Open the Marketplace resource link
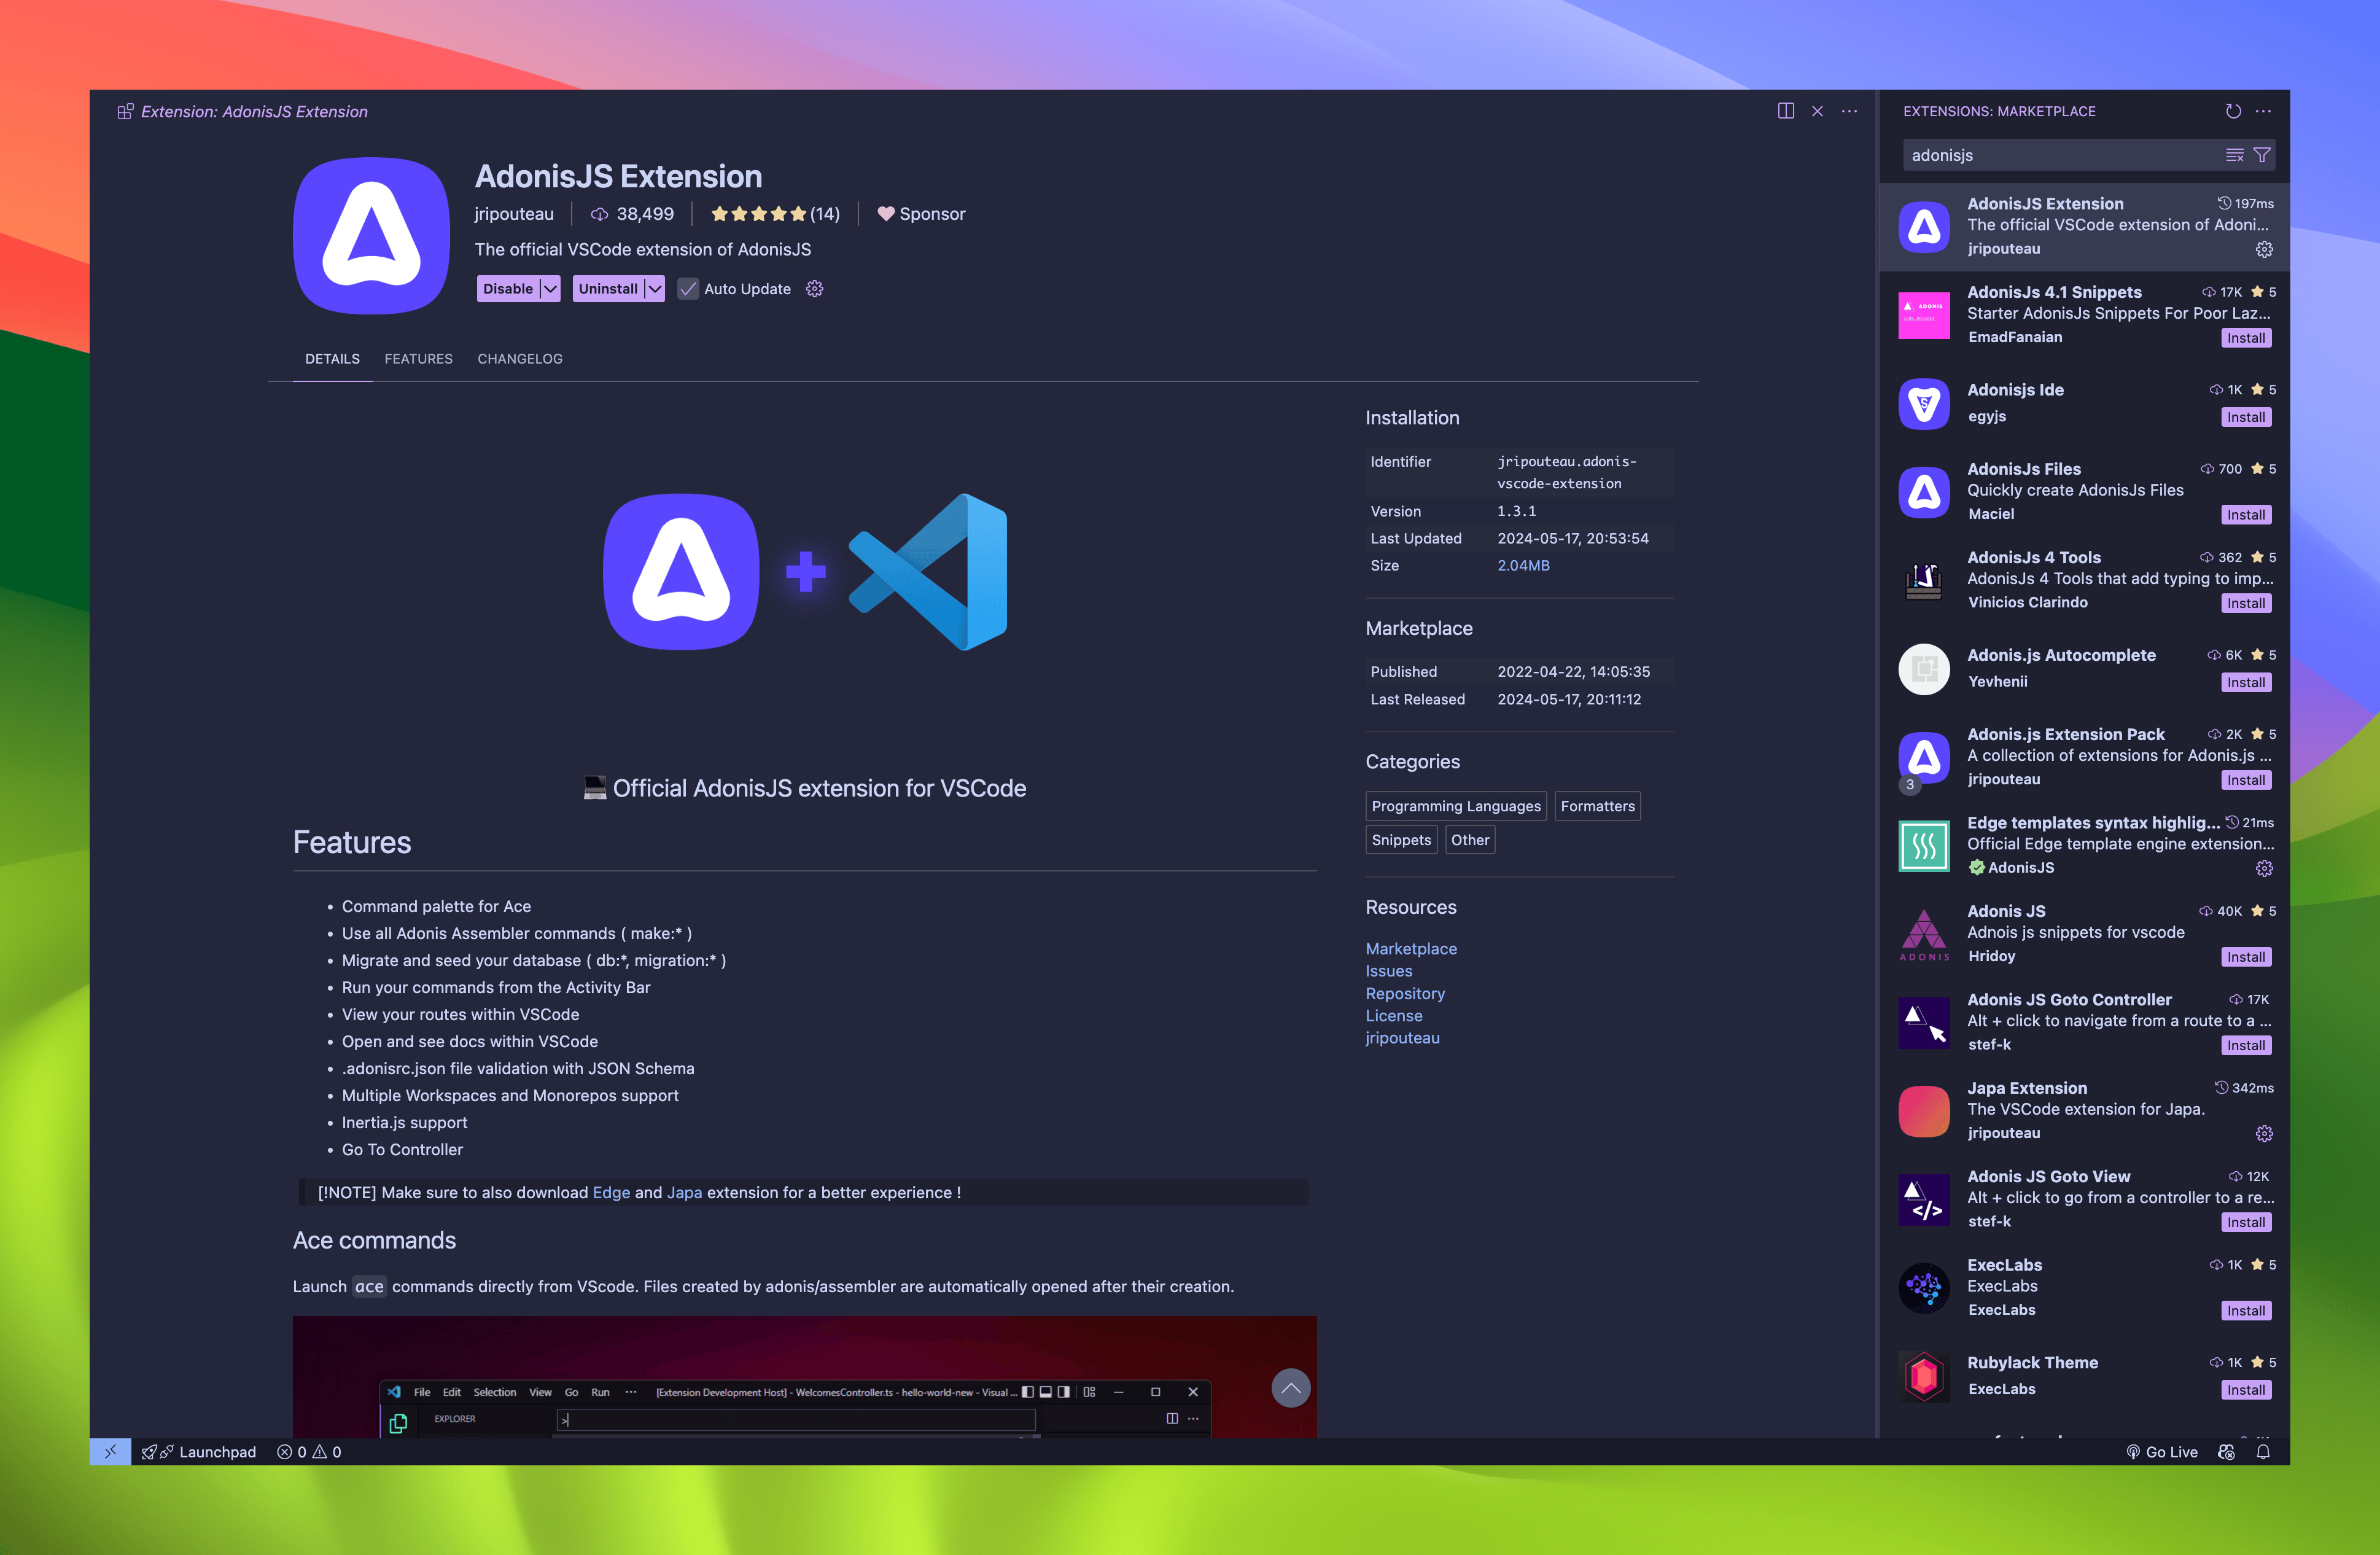 [1411, 949]
